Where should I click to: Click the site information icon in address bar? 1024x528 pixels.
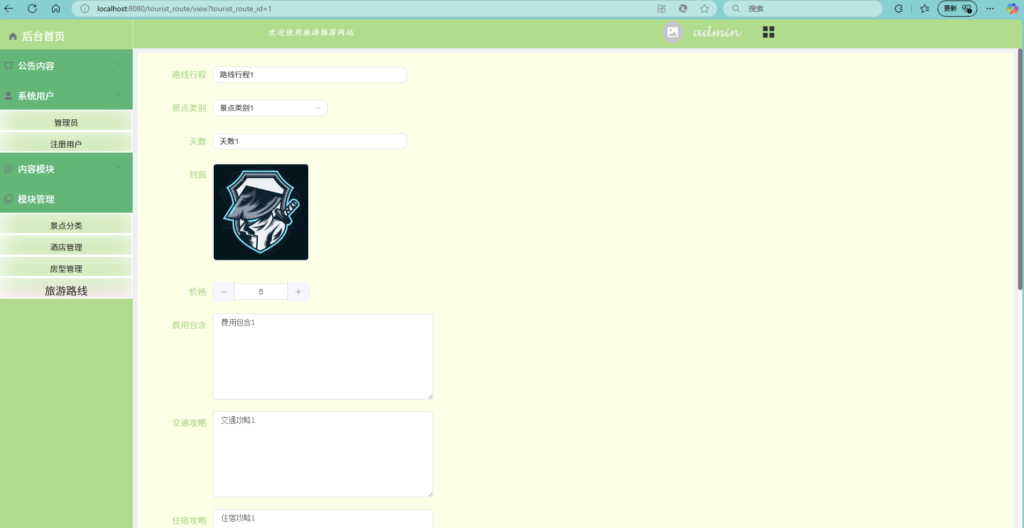tap(84, 8)
